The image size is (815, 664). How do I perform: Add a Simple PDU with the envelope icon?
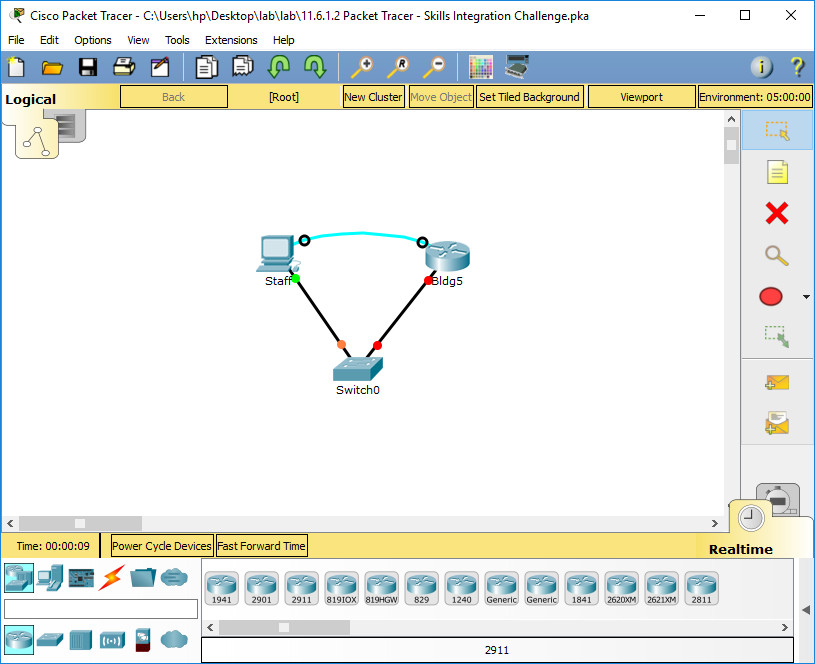[x=777, y=383]
